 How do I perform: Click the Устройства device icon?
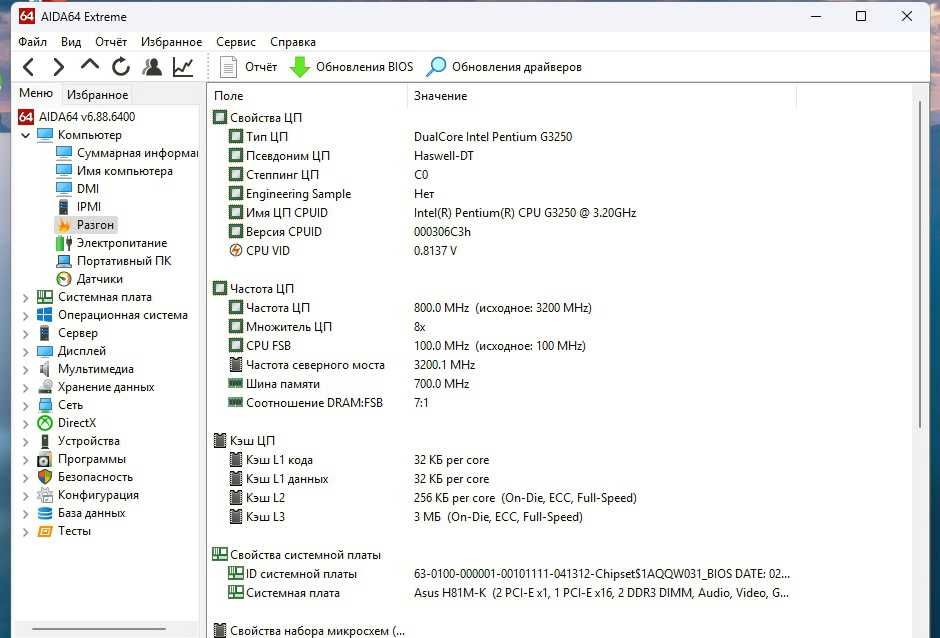pos(45,441)
